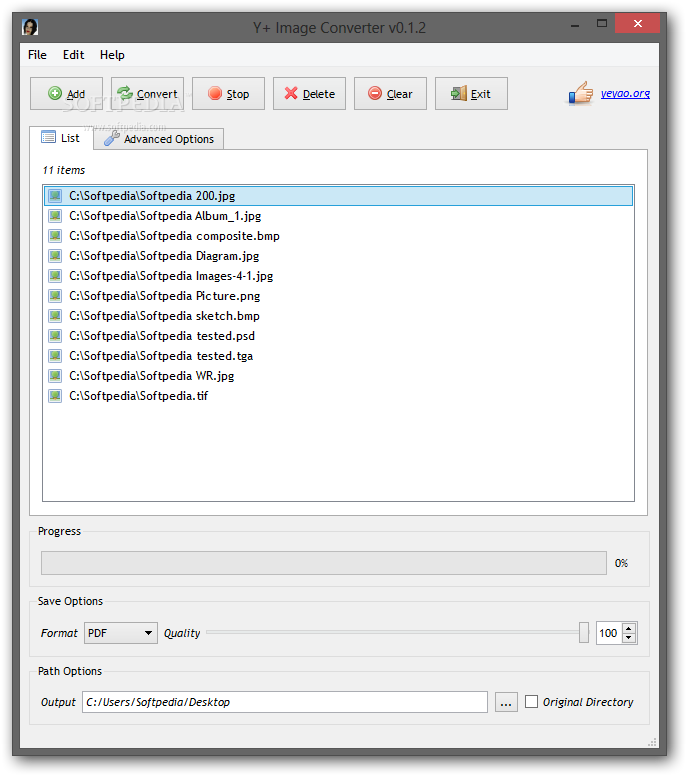This screenshot has width=687, height=776.
Task: Click the image icon next to Softpedia sketch.bmp
Action: [55, 316]
